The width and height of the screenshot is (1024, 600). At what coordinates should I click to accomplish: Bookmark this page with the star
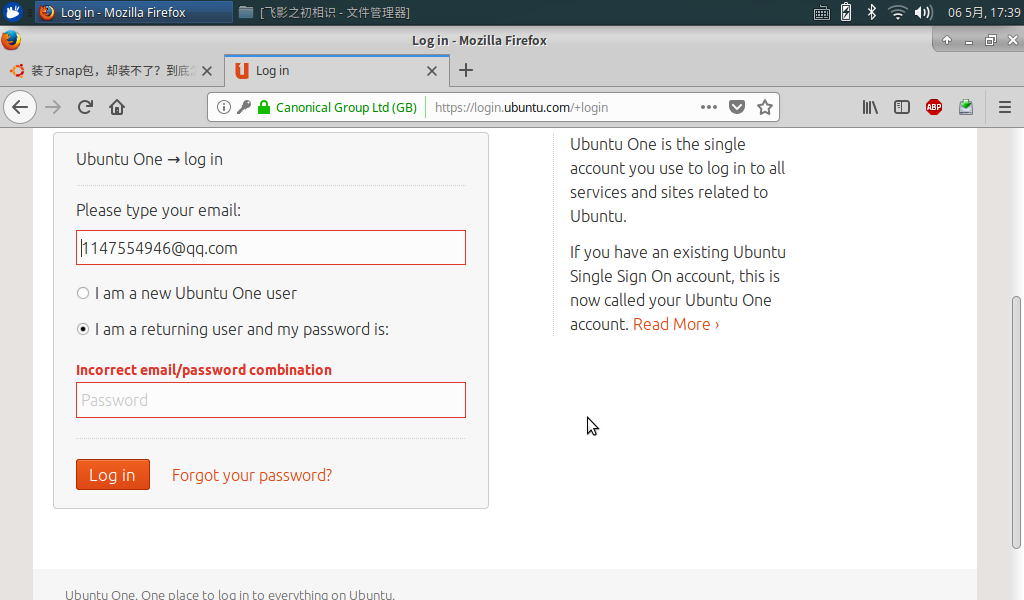click(x=765, y=107)
